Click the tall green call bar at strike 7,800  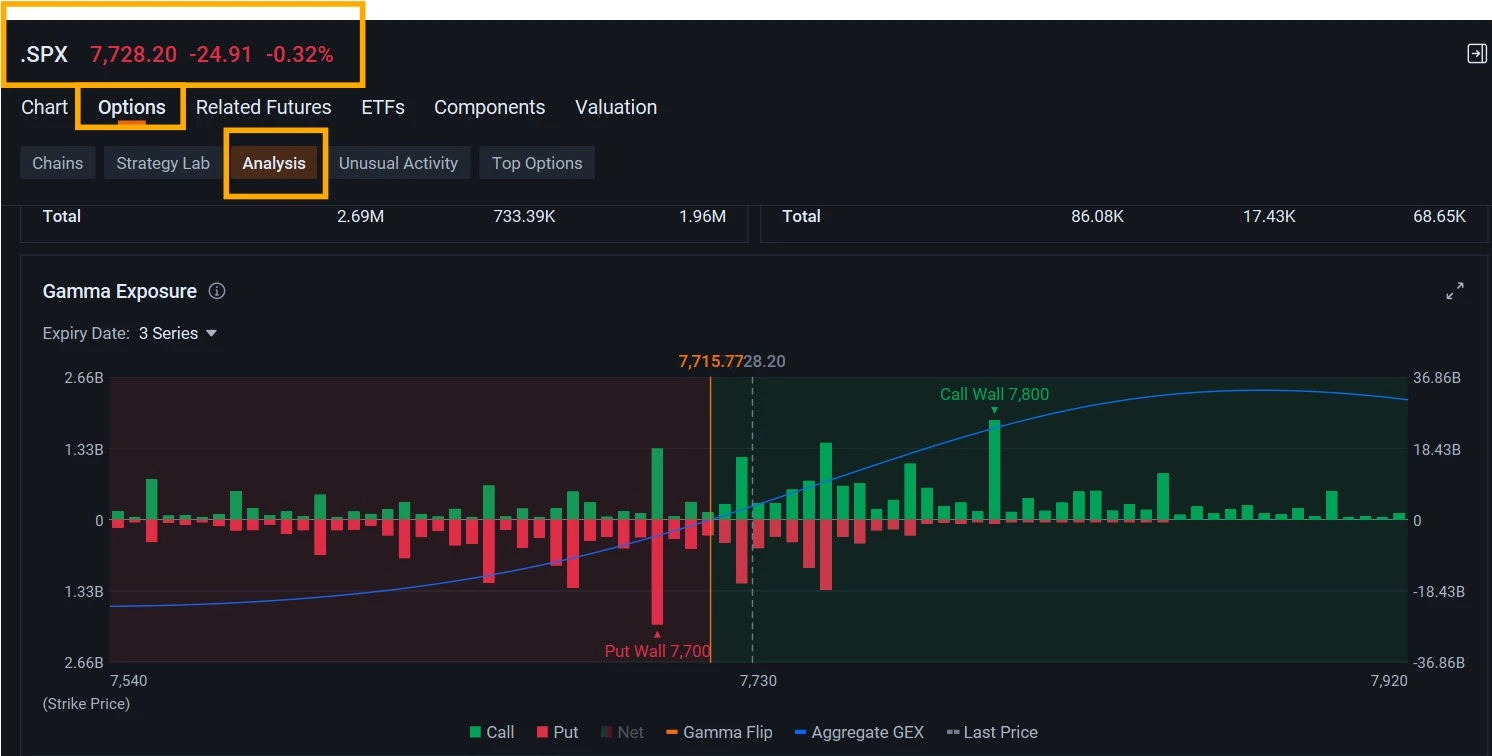click(994, 470)
